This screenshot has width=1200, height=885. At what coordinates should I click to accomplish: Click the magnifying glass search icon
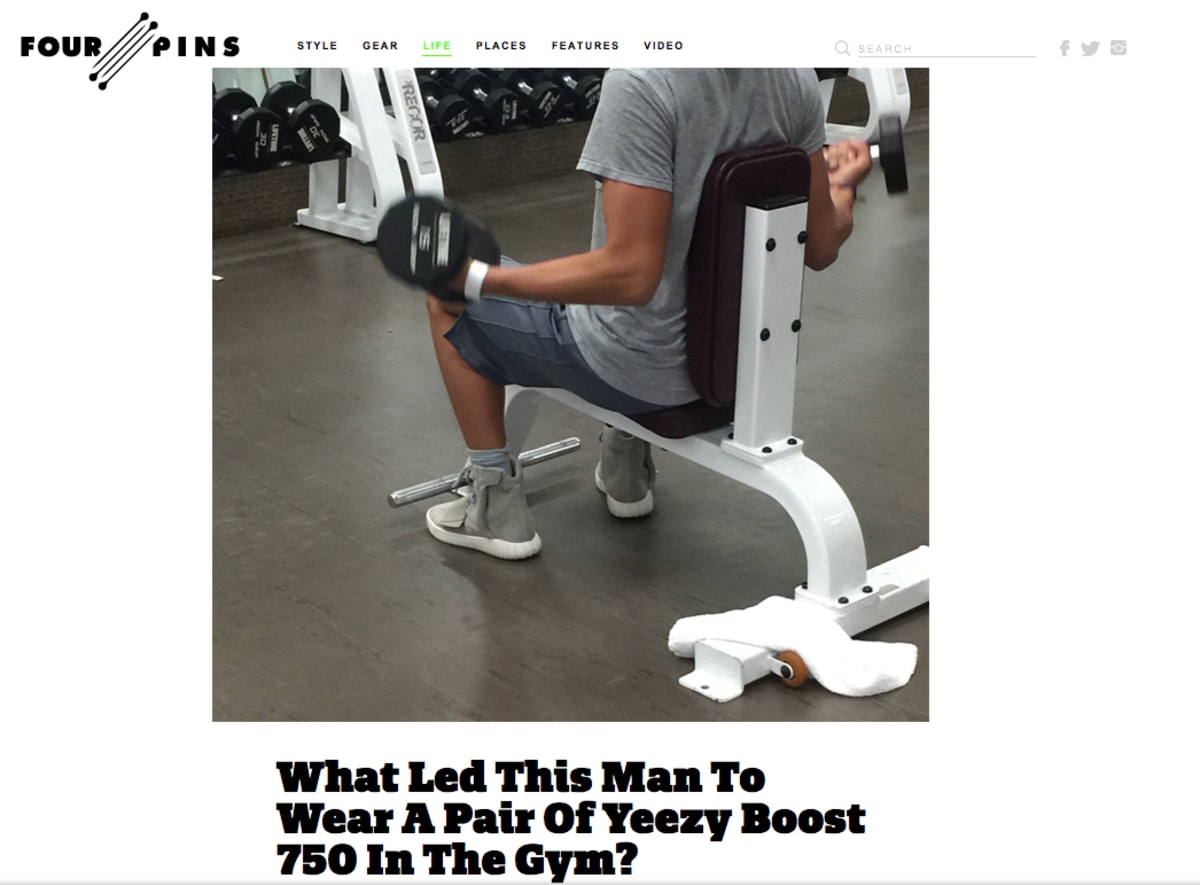tap(842, 48)
